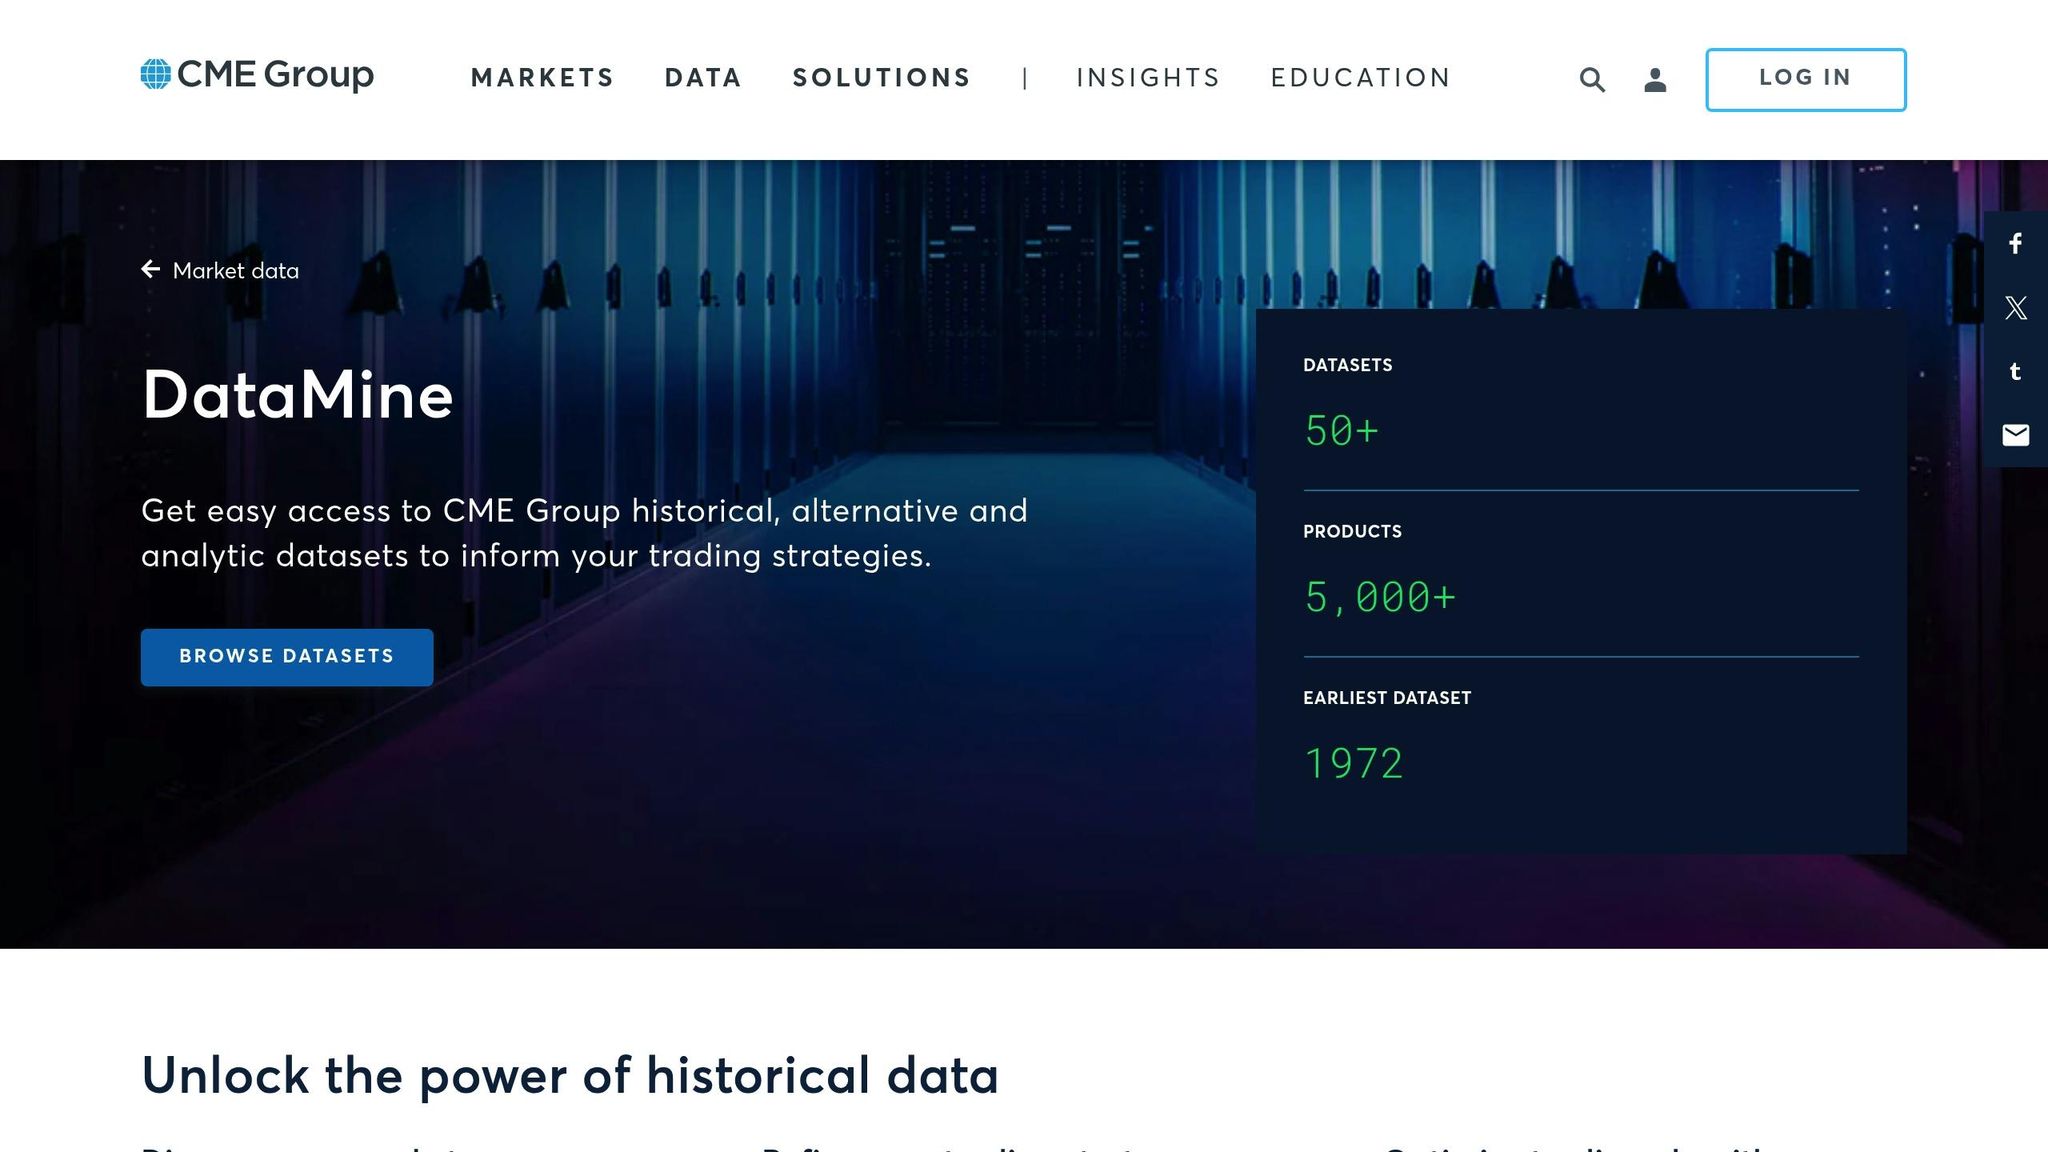
Task: Open the user account icon
Action: click(x=1655, y=80)
